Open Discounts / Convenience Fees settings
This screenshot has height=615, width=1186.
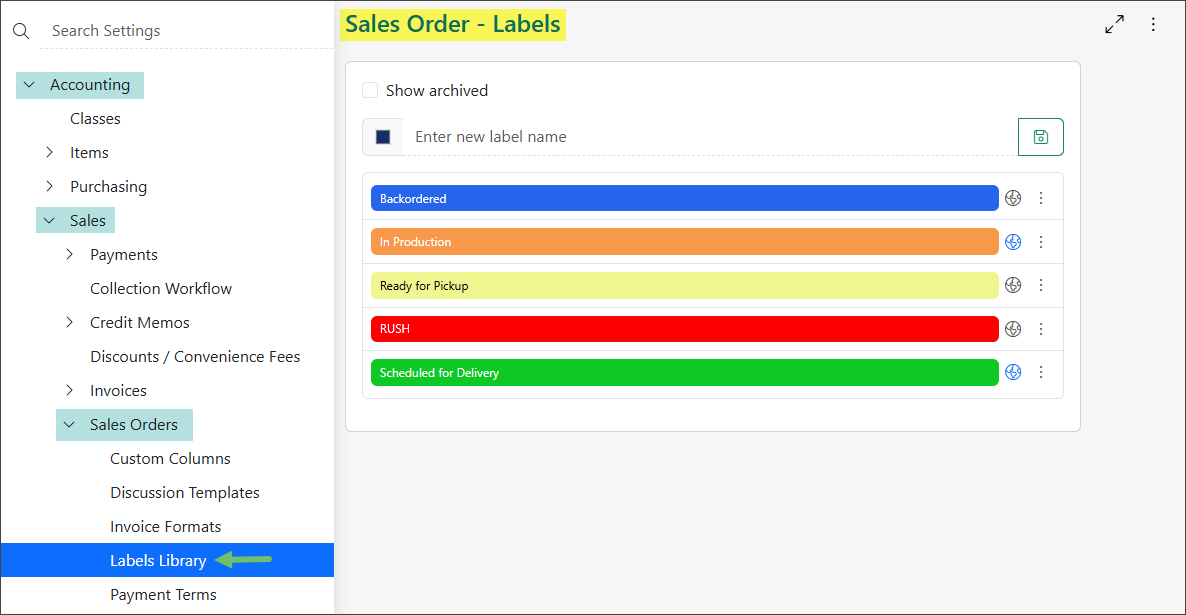[195, 357]
